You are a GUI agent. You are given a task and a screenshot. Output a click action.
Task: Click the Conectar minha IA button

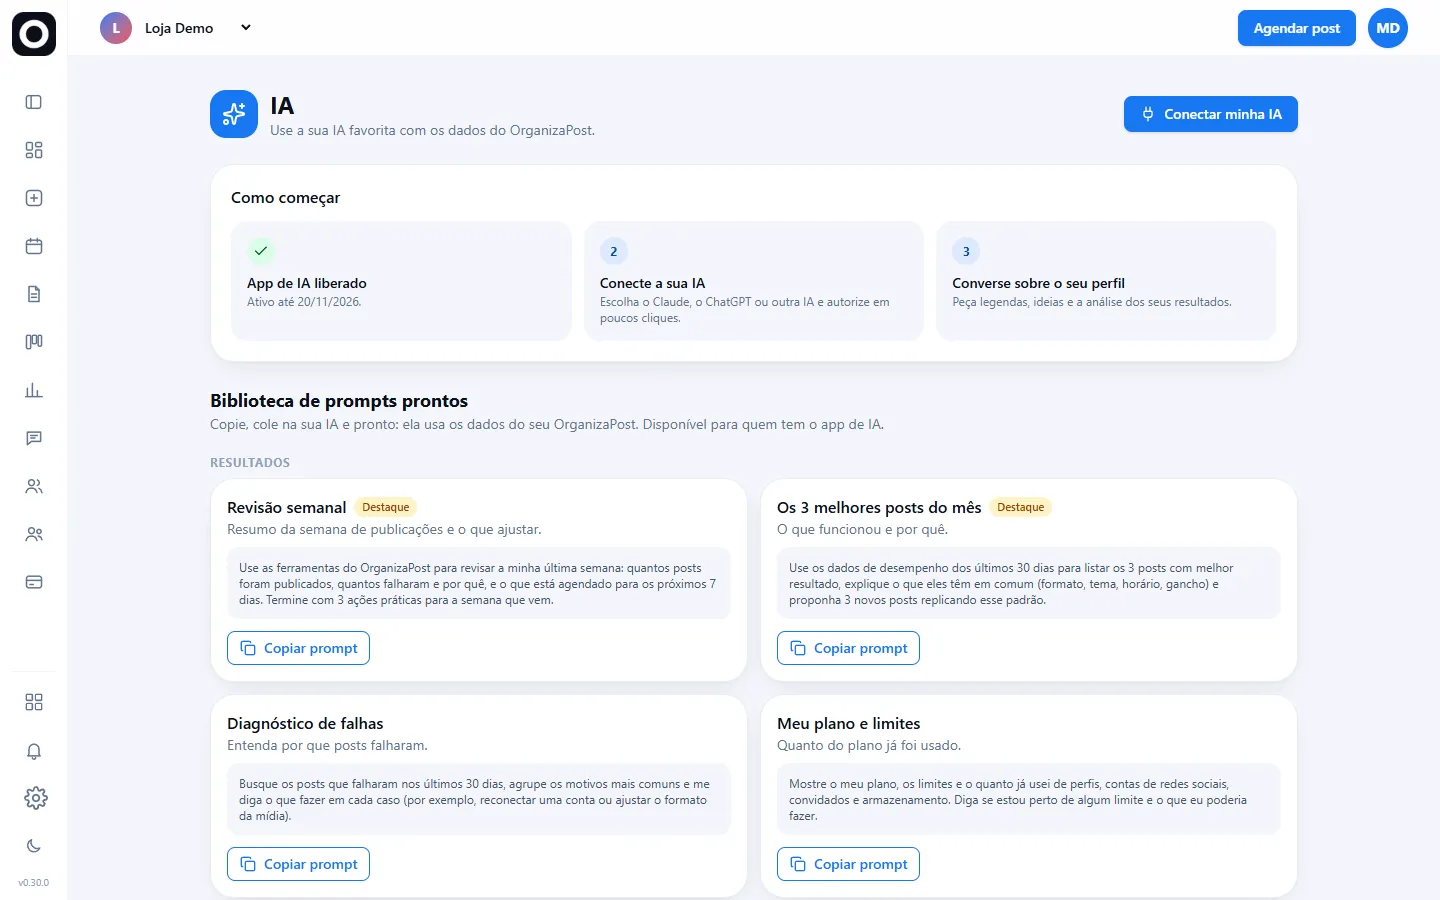[1211, 114]
